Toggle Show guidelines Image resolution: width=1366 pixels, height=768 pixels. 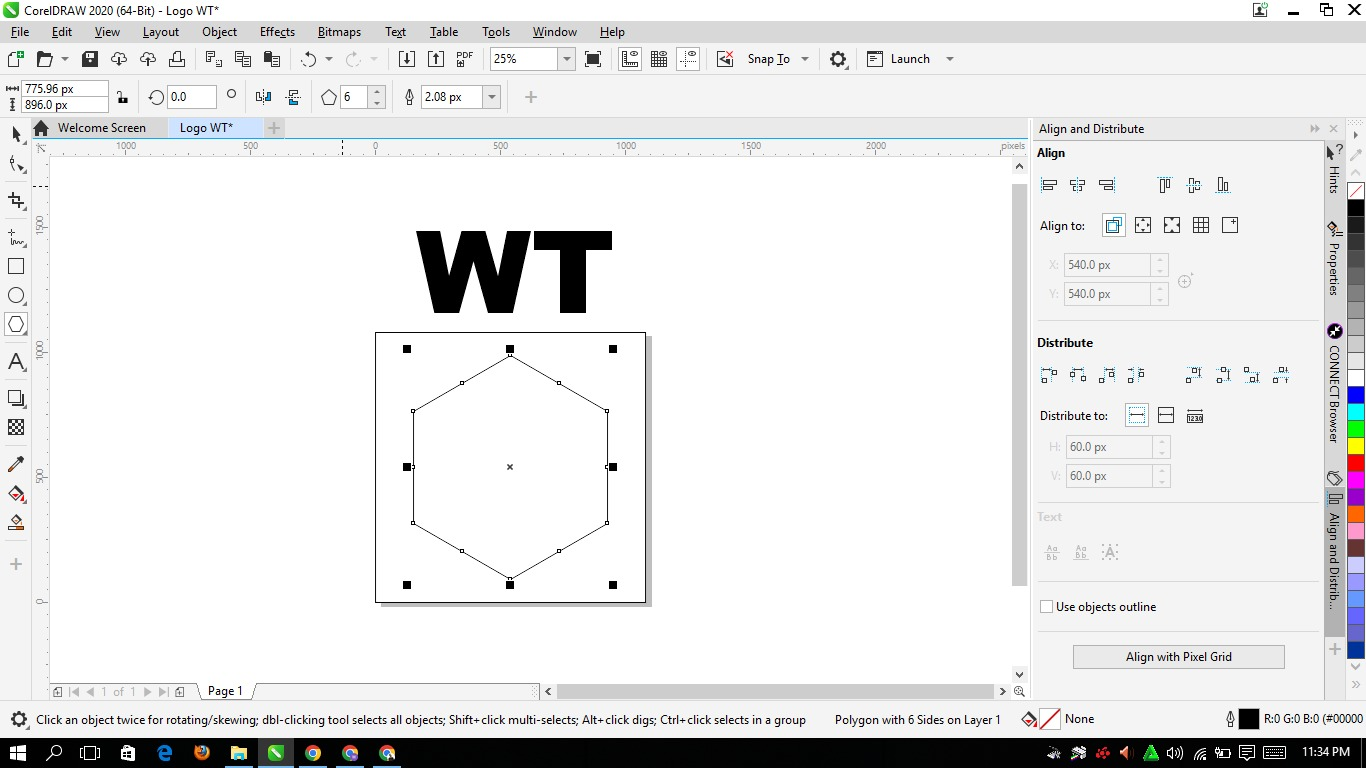point(688,59)
